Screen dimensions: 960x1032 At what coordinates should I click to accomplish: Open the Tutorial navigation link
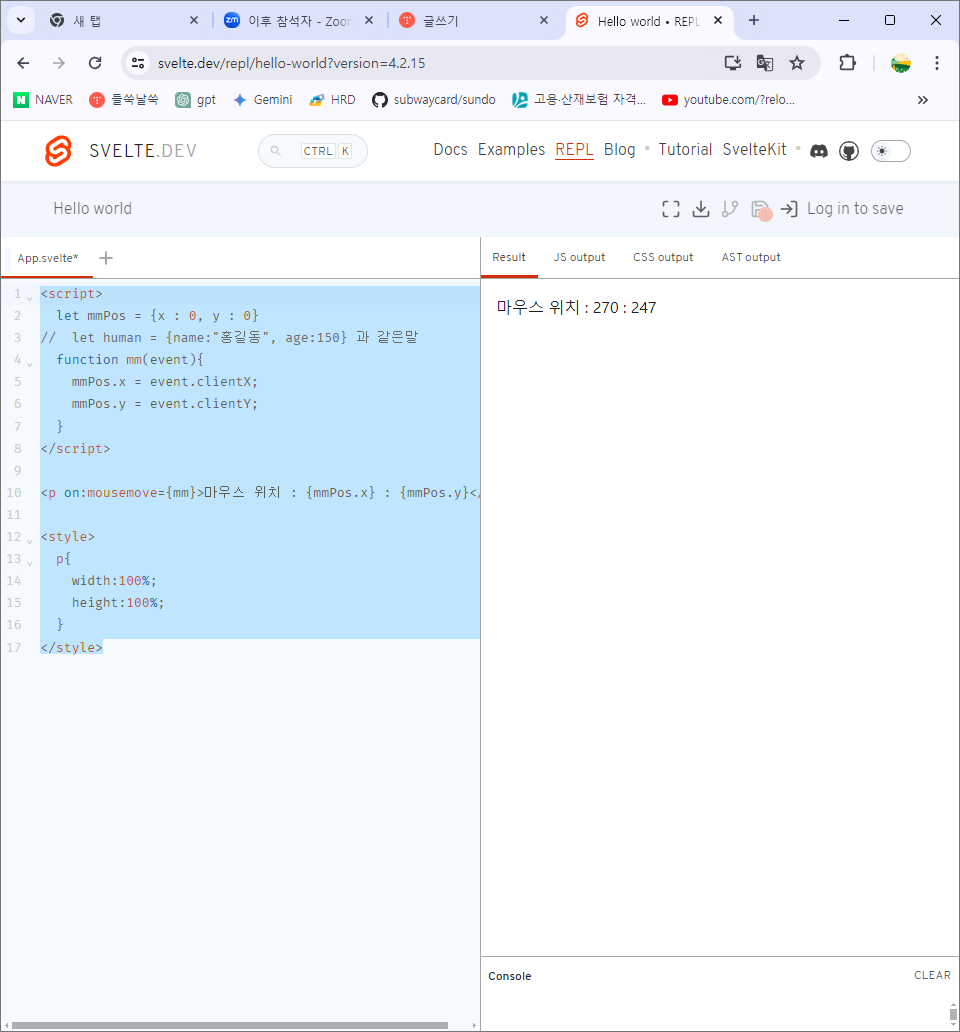click(685, 150)
